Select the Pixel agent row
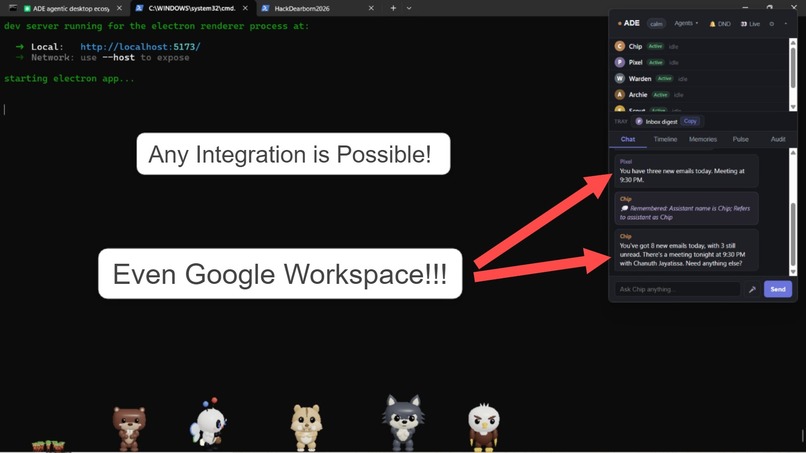 [700, 62]
